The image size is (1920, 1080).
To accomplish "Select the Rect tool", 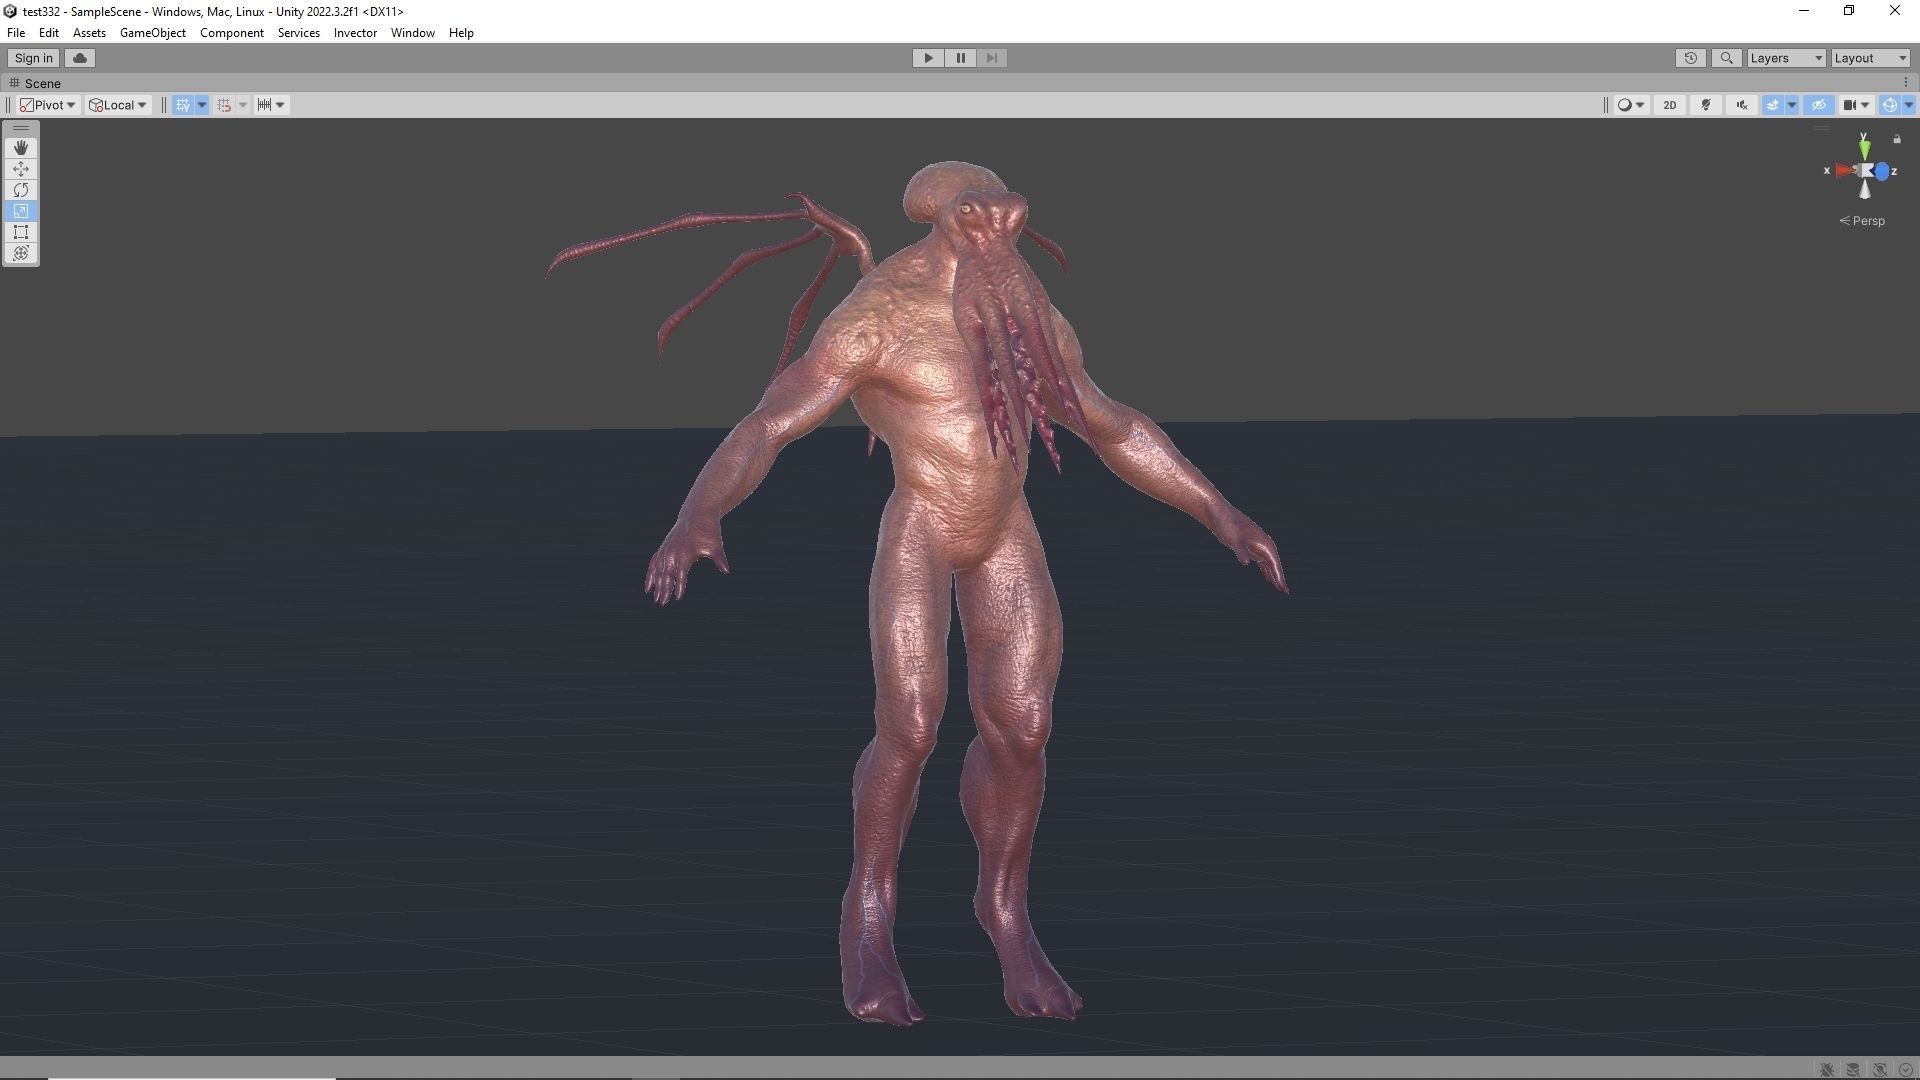I will click(x=21, y=232).
